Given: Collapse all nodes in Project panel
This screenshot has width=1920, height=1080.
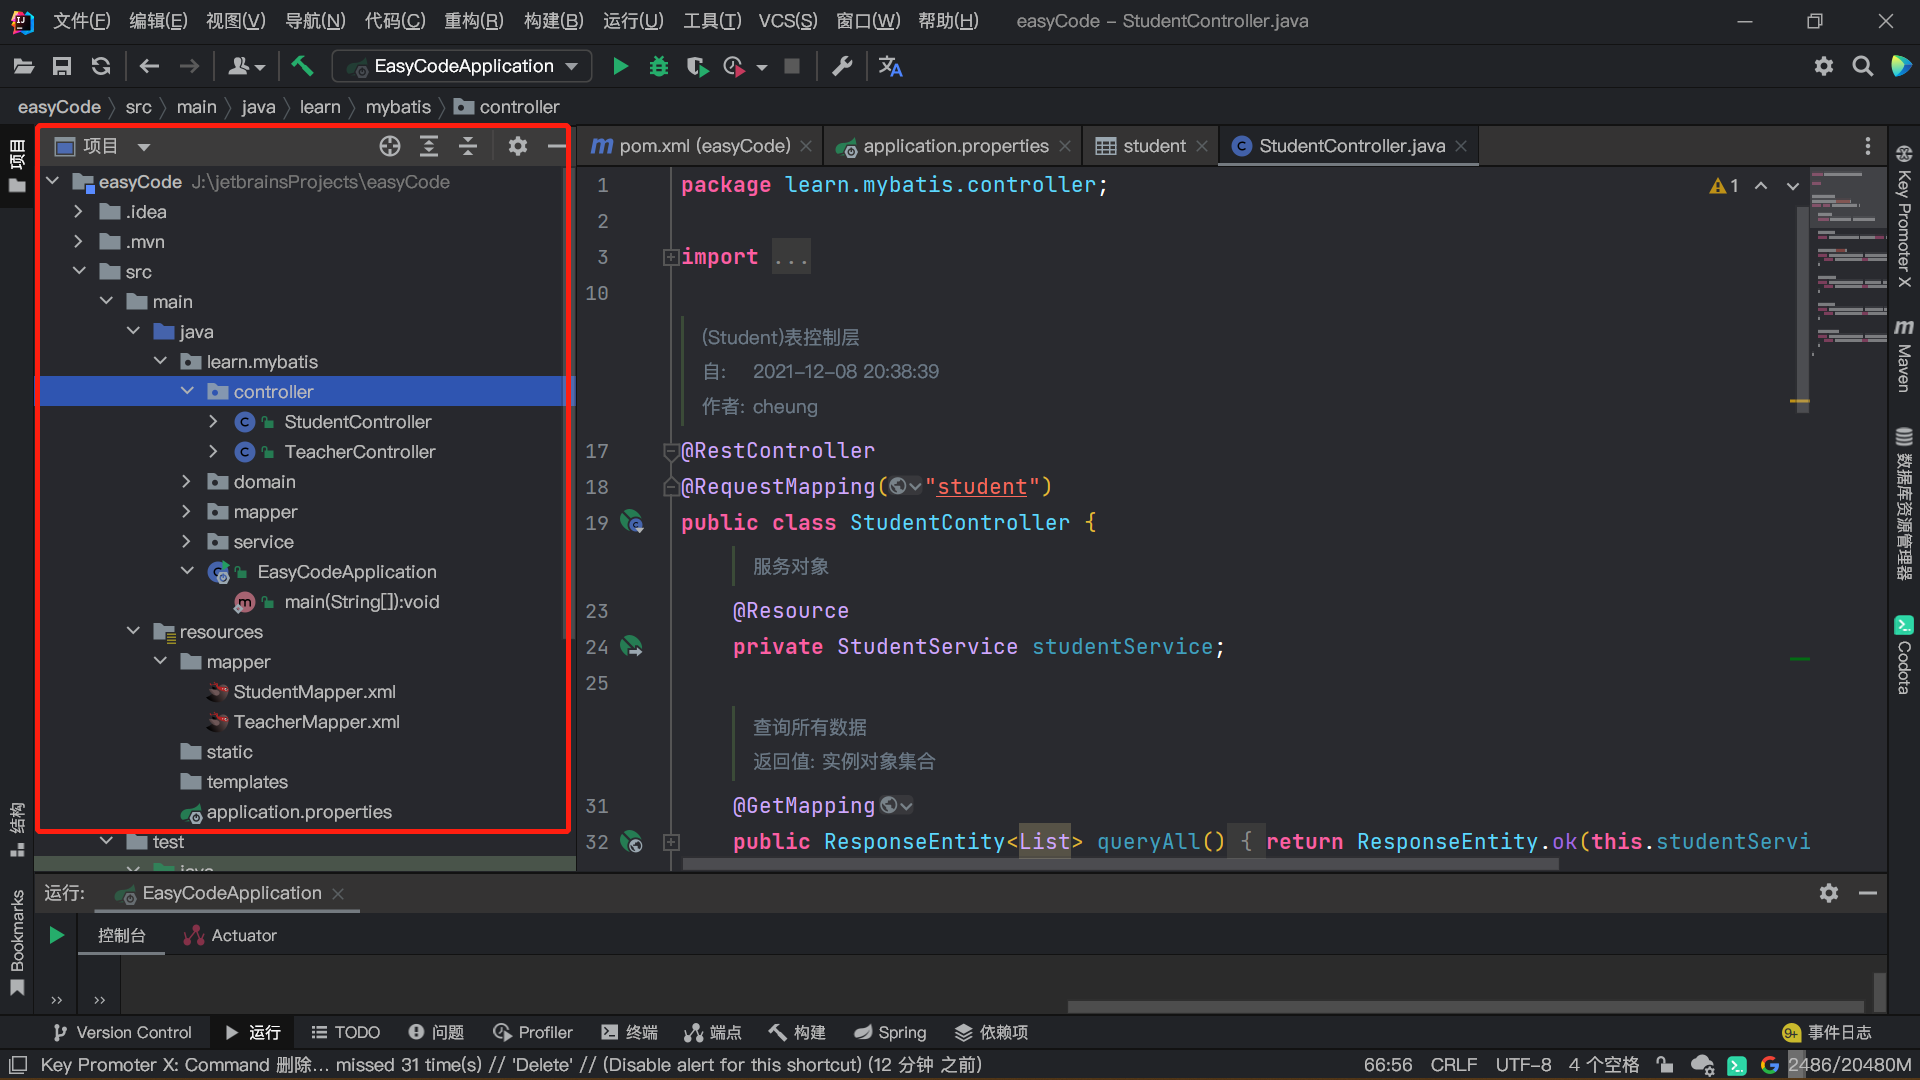Looking at the screenshot, I should [x=468, y=146].
